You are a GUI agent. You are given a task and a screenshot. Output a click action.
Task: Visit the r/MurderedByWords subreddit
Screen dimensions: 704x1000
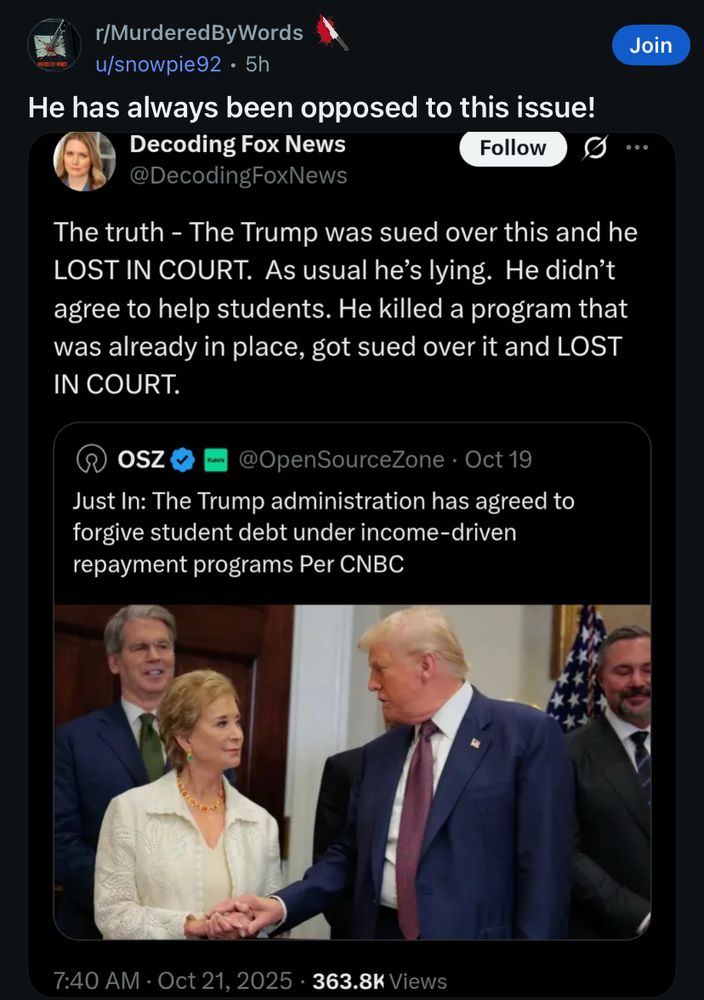click(x=202, y=31)
